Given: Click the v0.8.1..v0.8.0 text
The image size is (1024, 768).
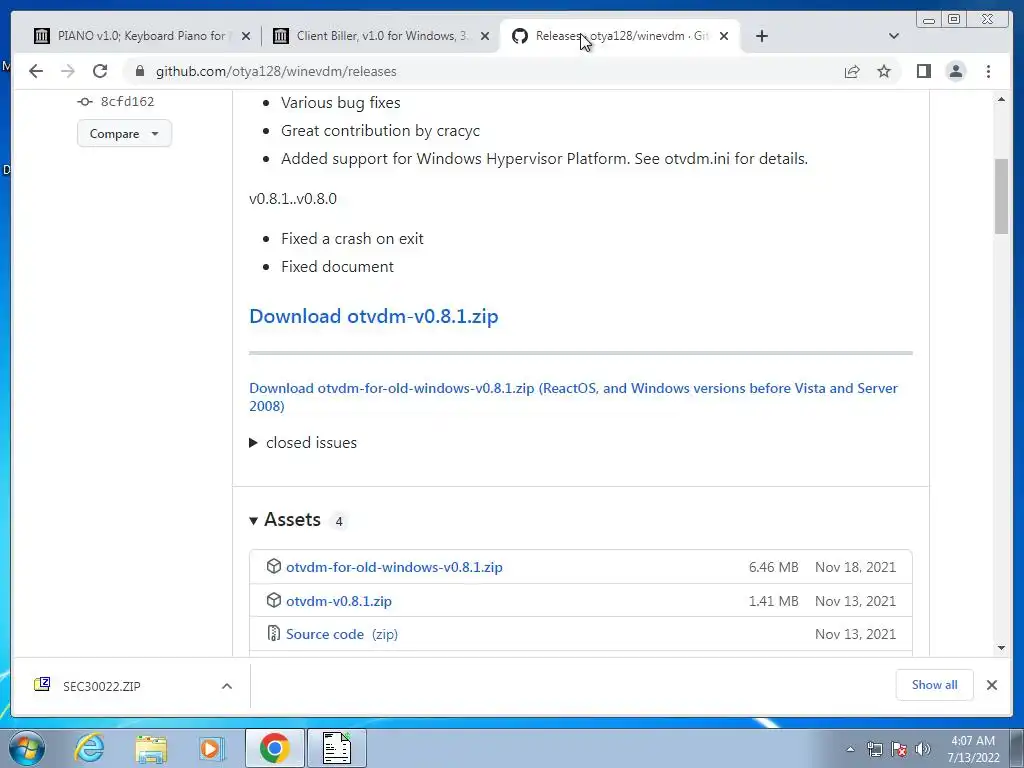Looking at the screenshot, I should [x=293, y=199].
